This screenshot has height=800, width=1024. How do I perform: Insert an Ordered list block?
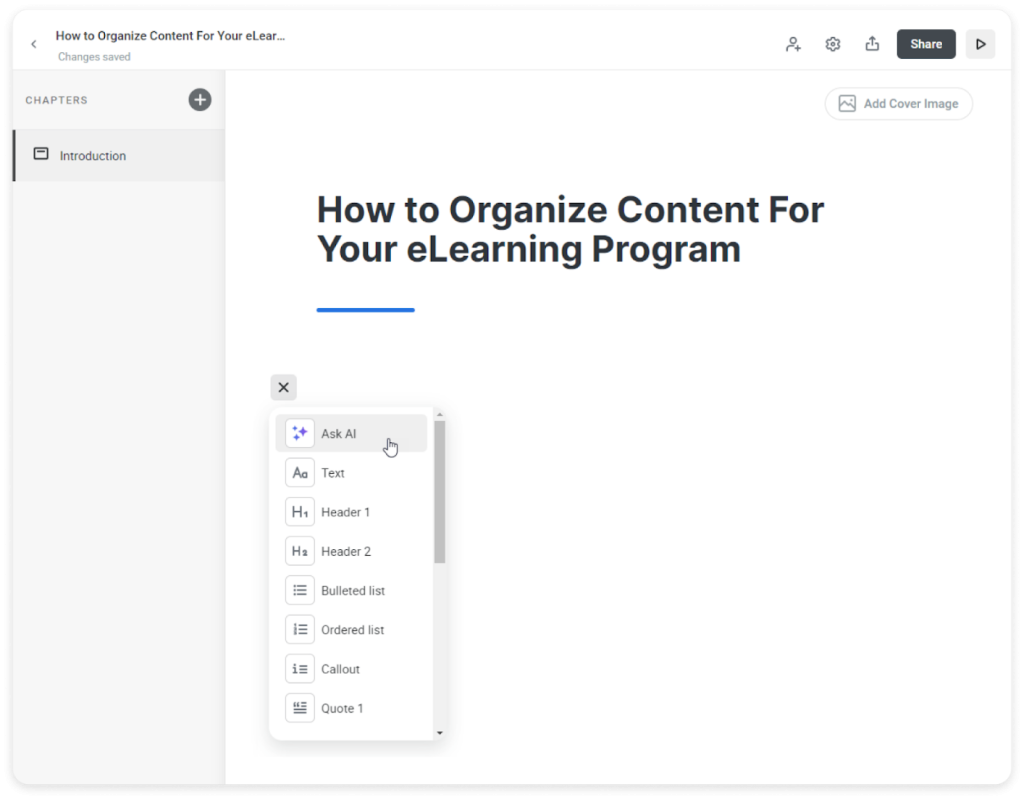351,630
